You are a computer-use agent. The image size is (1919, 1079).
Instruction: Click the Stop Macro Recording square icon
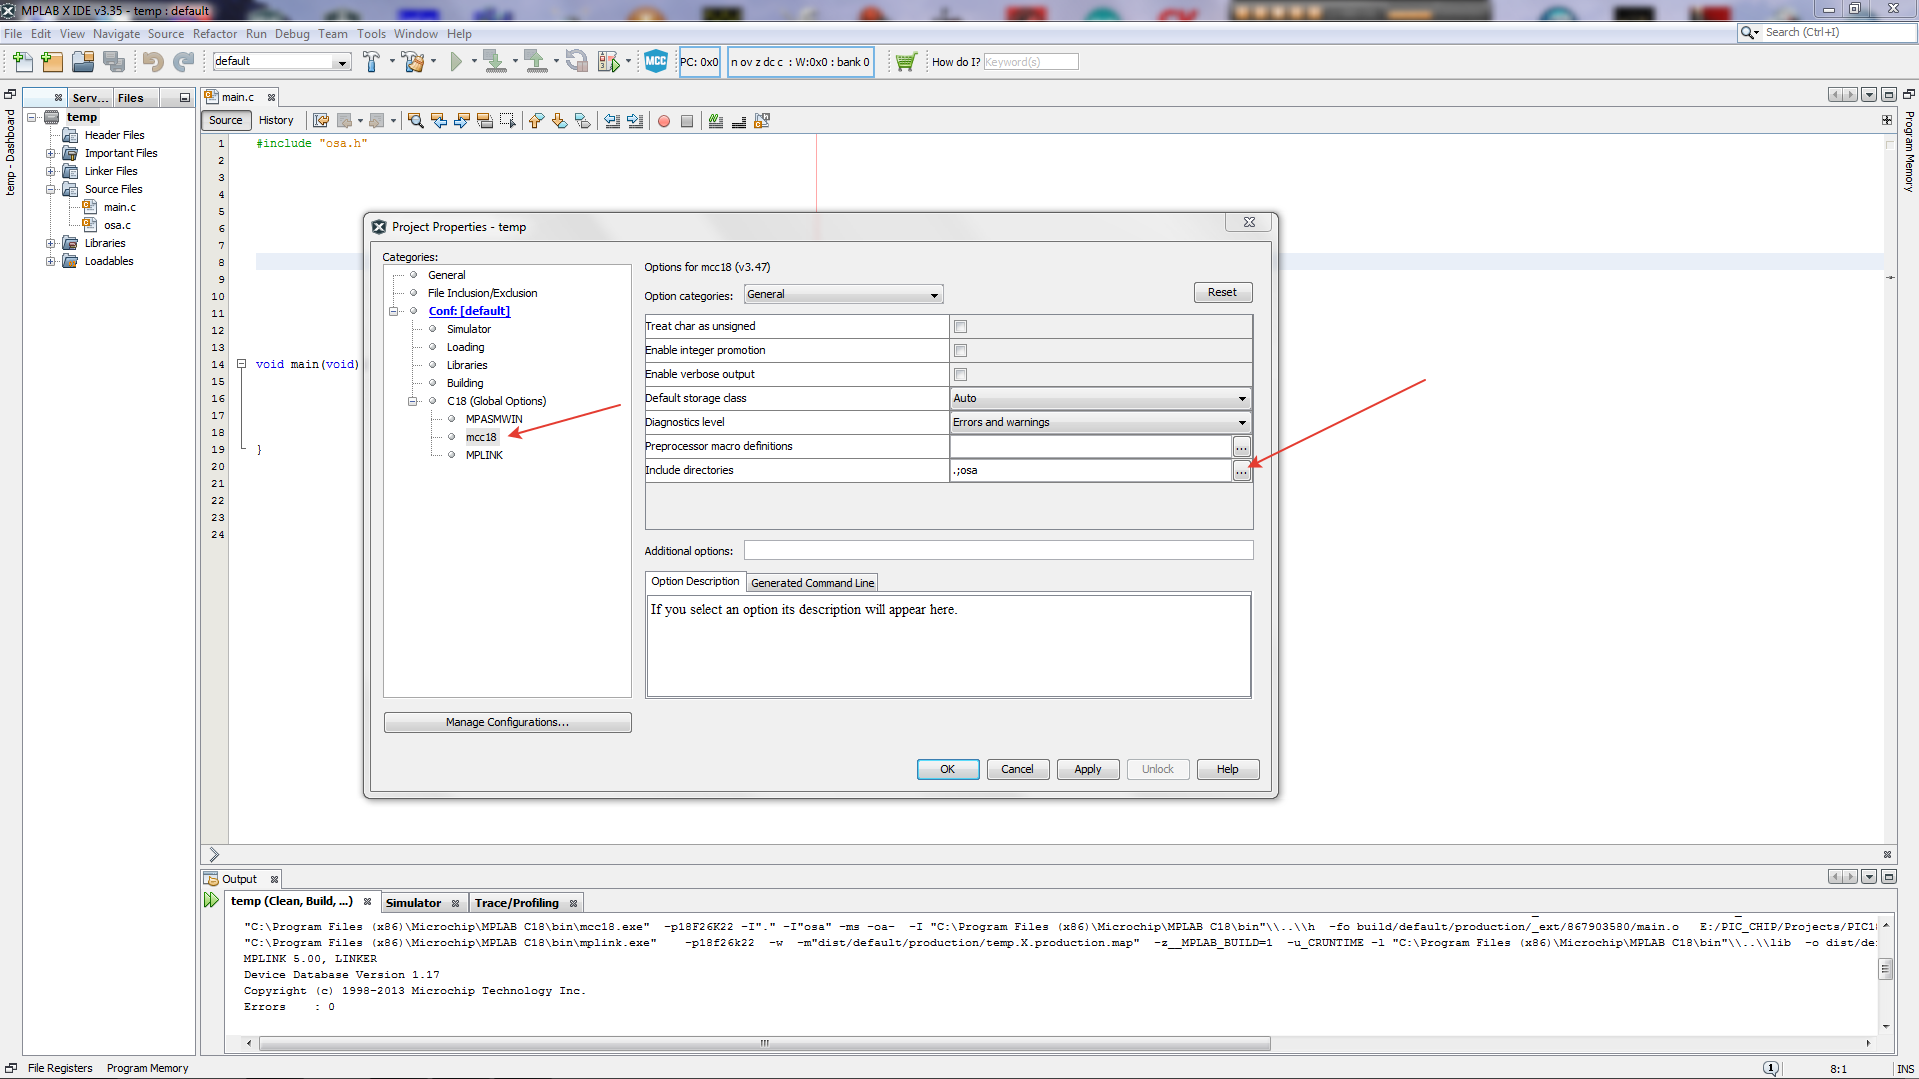687,121
